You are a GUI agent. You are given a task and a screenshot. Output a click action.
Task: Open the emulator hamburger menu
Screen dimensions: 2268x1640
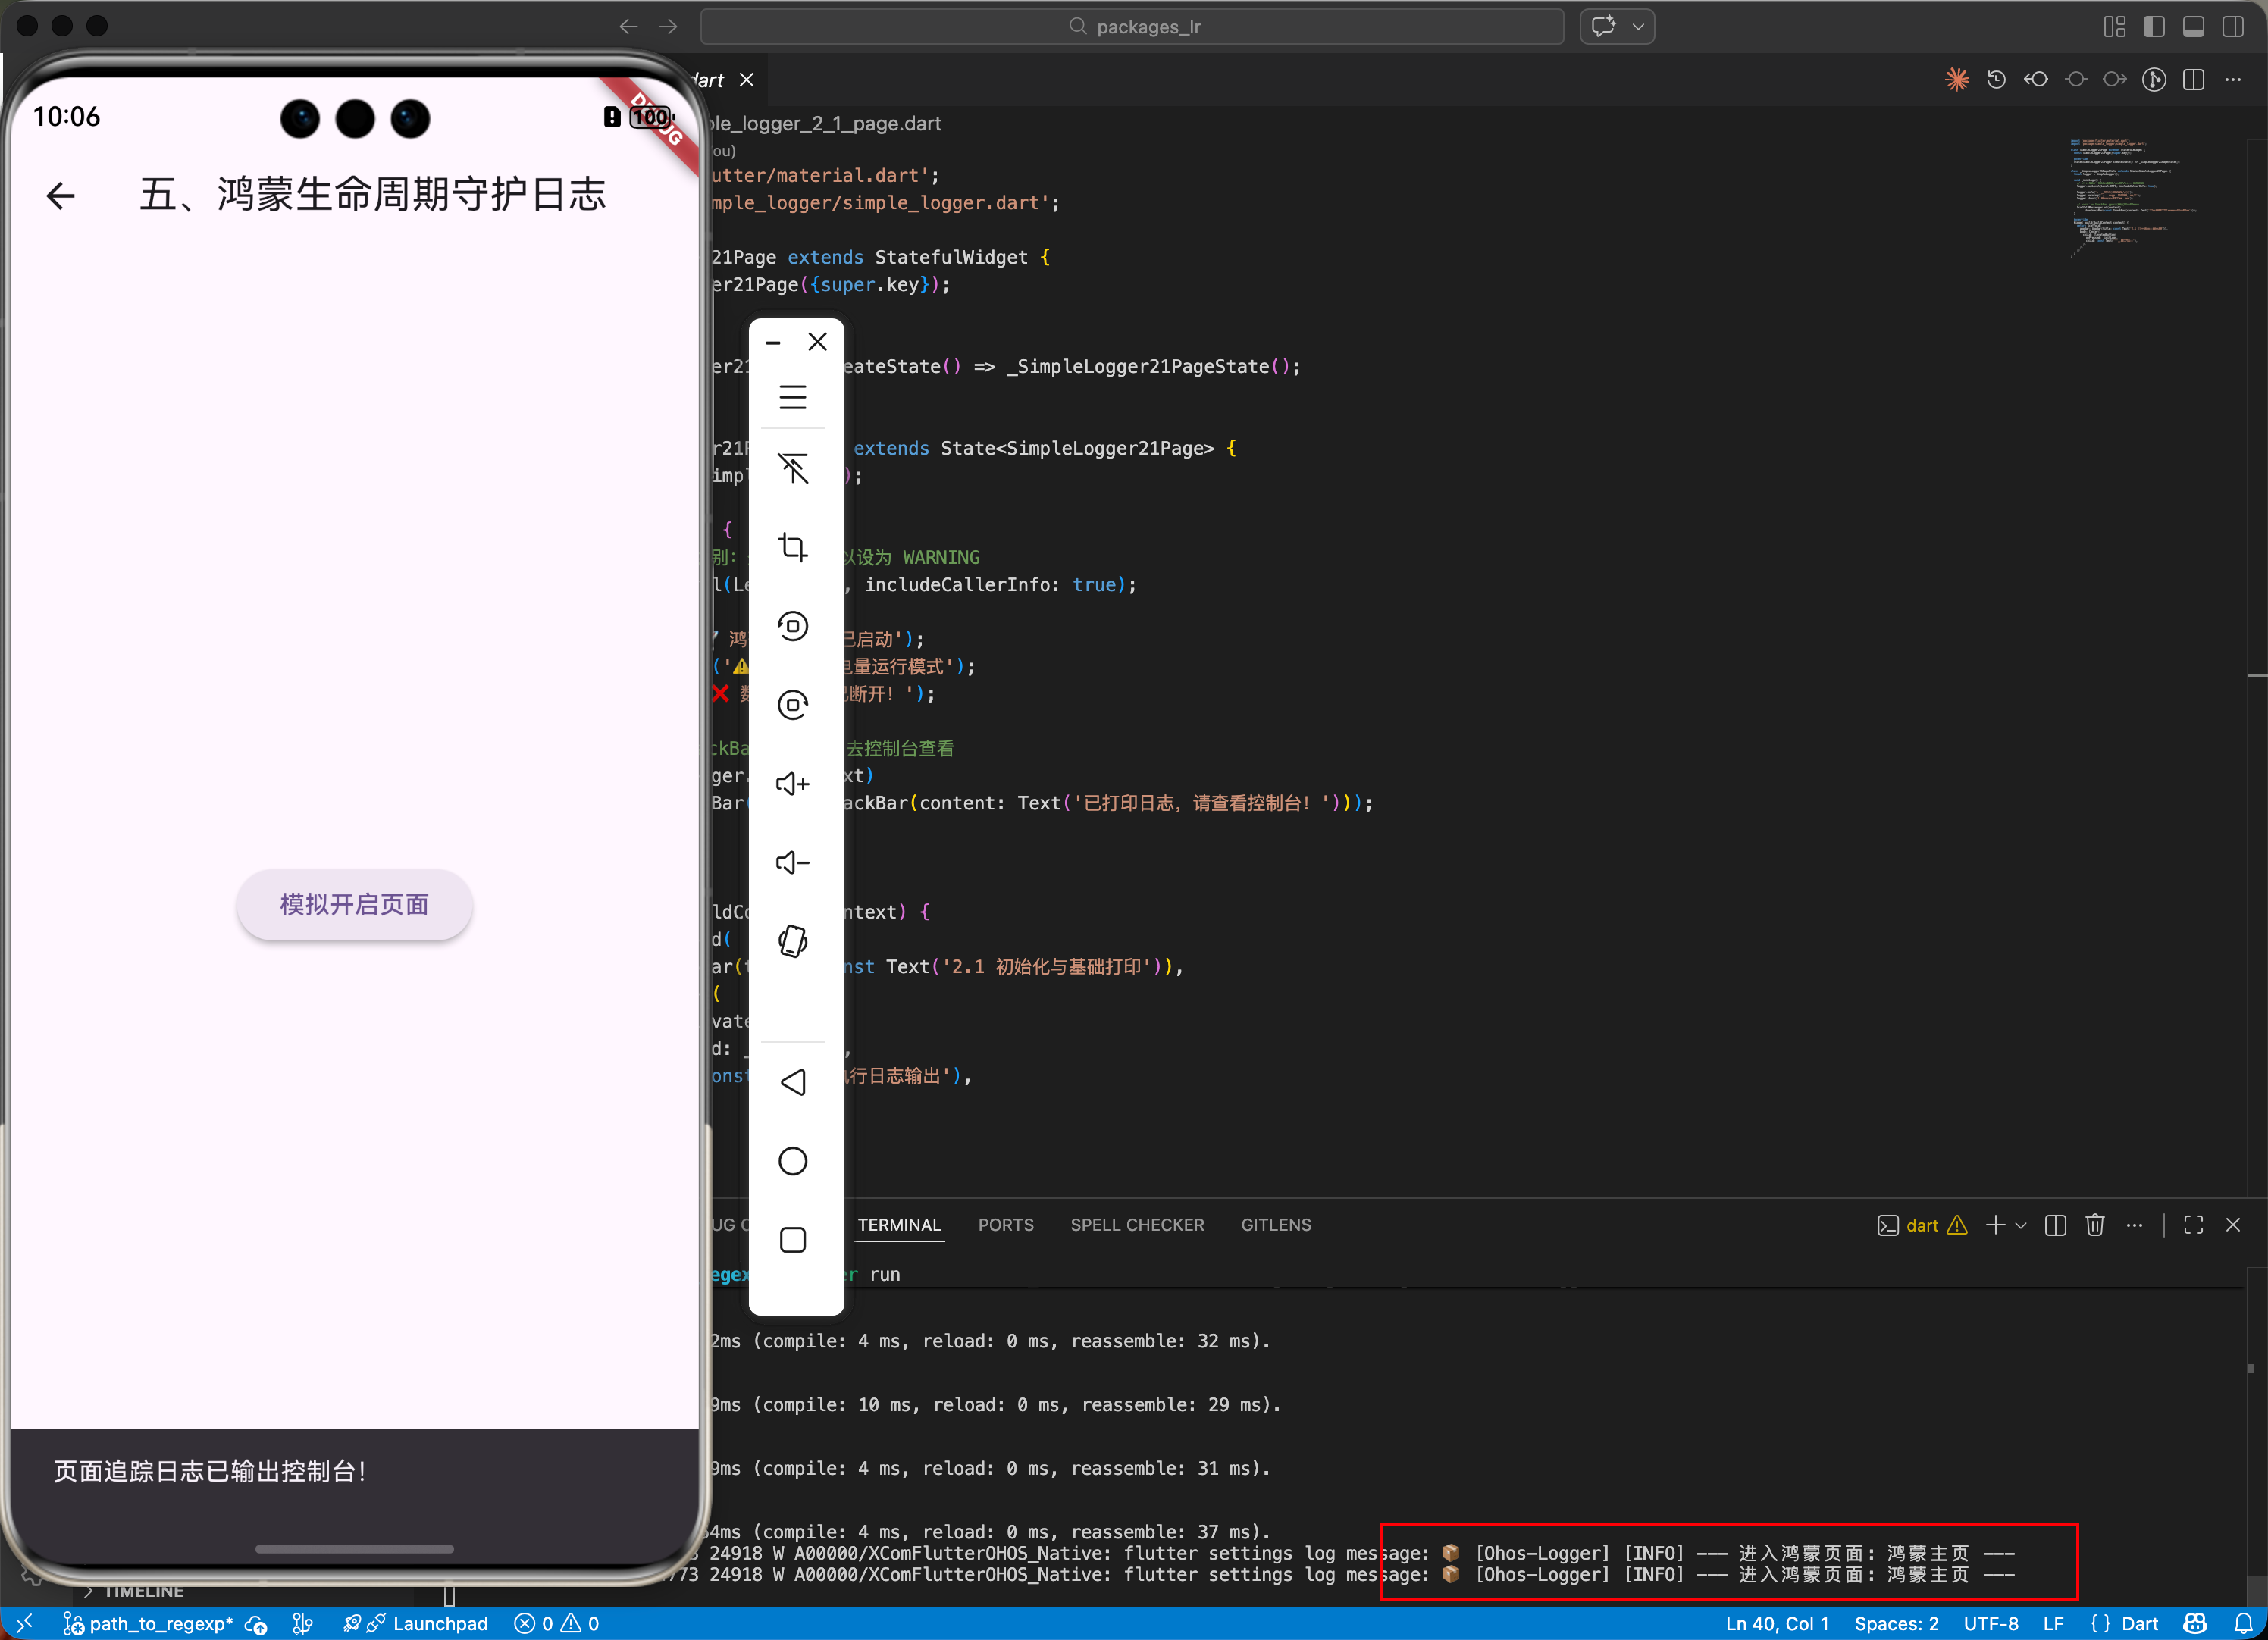793,397
